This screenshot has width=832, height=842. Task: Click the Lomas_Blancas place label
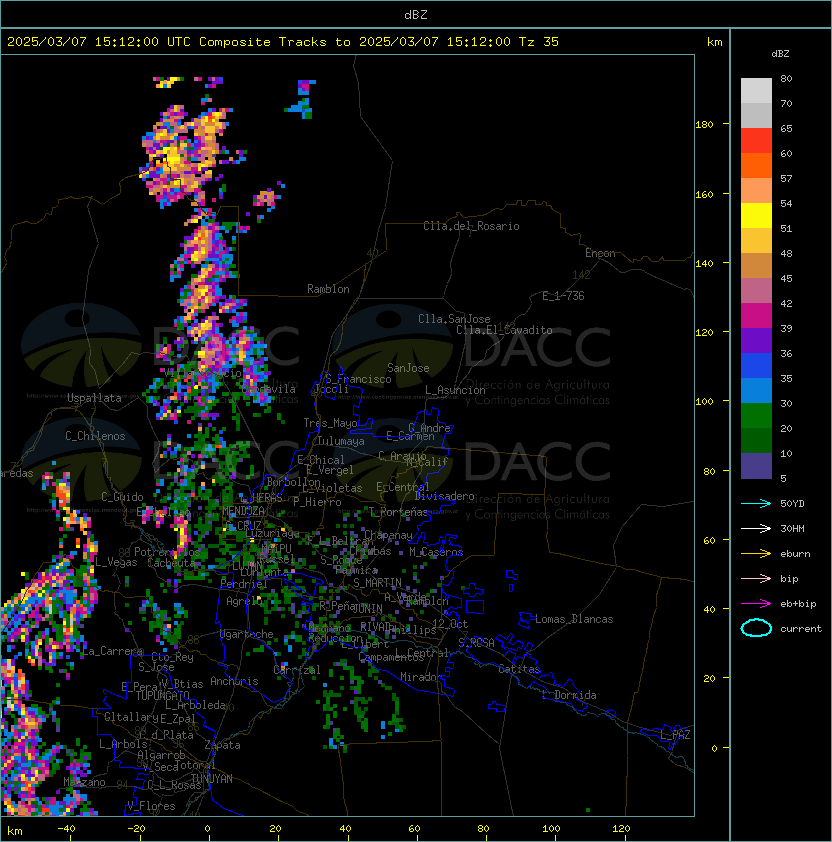coord(574,619)
